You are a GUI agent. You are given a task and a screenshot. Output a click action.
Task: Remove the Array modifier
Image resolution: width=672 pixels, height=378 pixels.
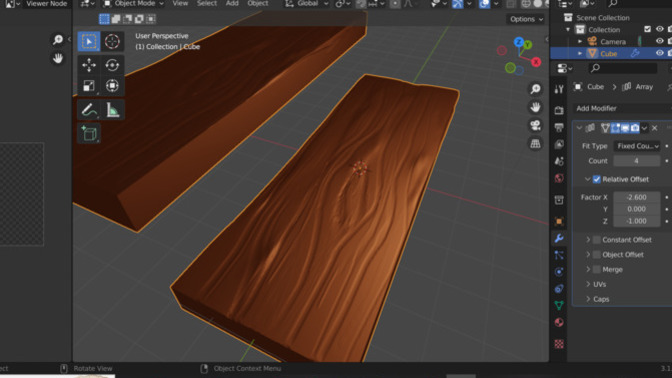click(x=654, y=128)
